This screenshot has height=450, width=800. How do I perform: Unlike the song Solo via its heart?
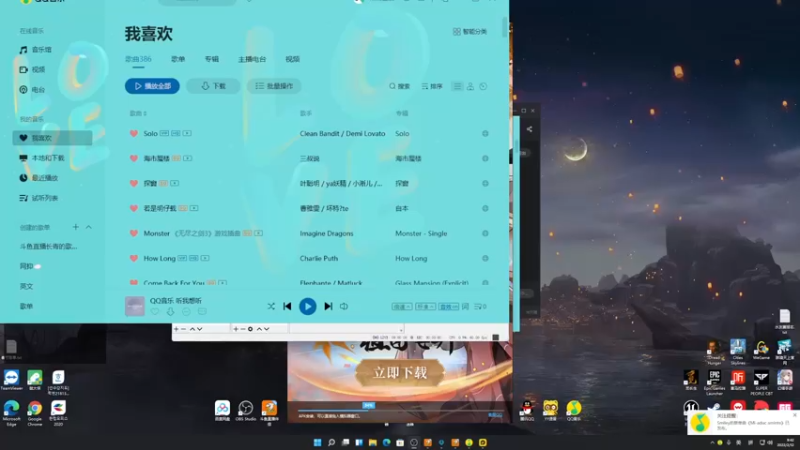point(134,133)
